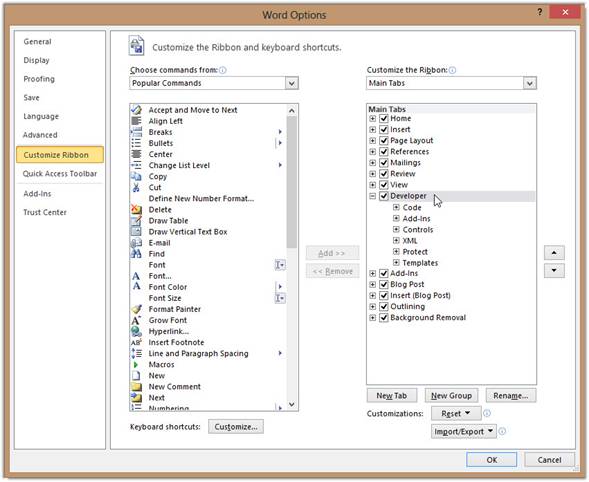
Task: Click the Line and Paragraph Spacing icon
Action: pyautogui.click(x=136, y=353)
